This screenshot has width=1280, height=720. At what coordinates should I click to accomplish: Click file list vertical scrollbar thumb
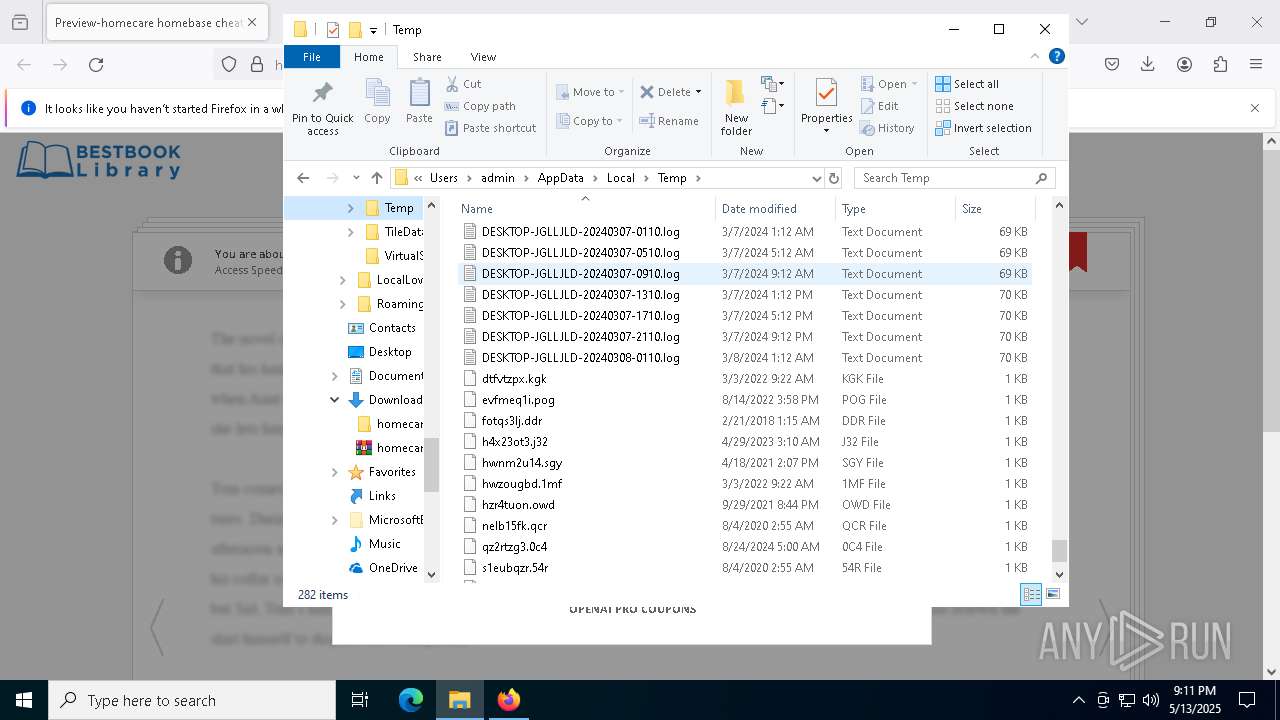[x=1059, y=551]
